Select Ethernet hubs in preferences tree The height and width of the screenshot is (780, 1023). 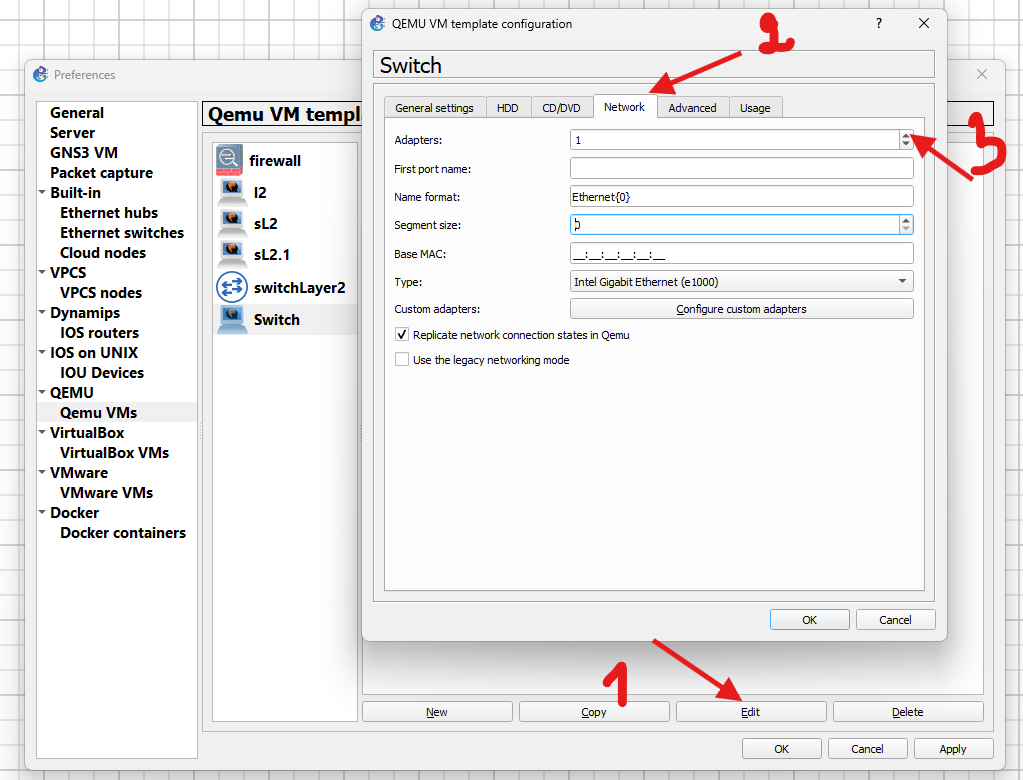[x=109, y=213]
